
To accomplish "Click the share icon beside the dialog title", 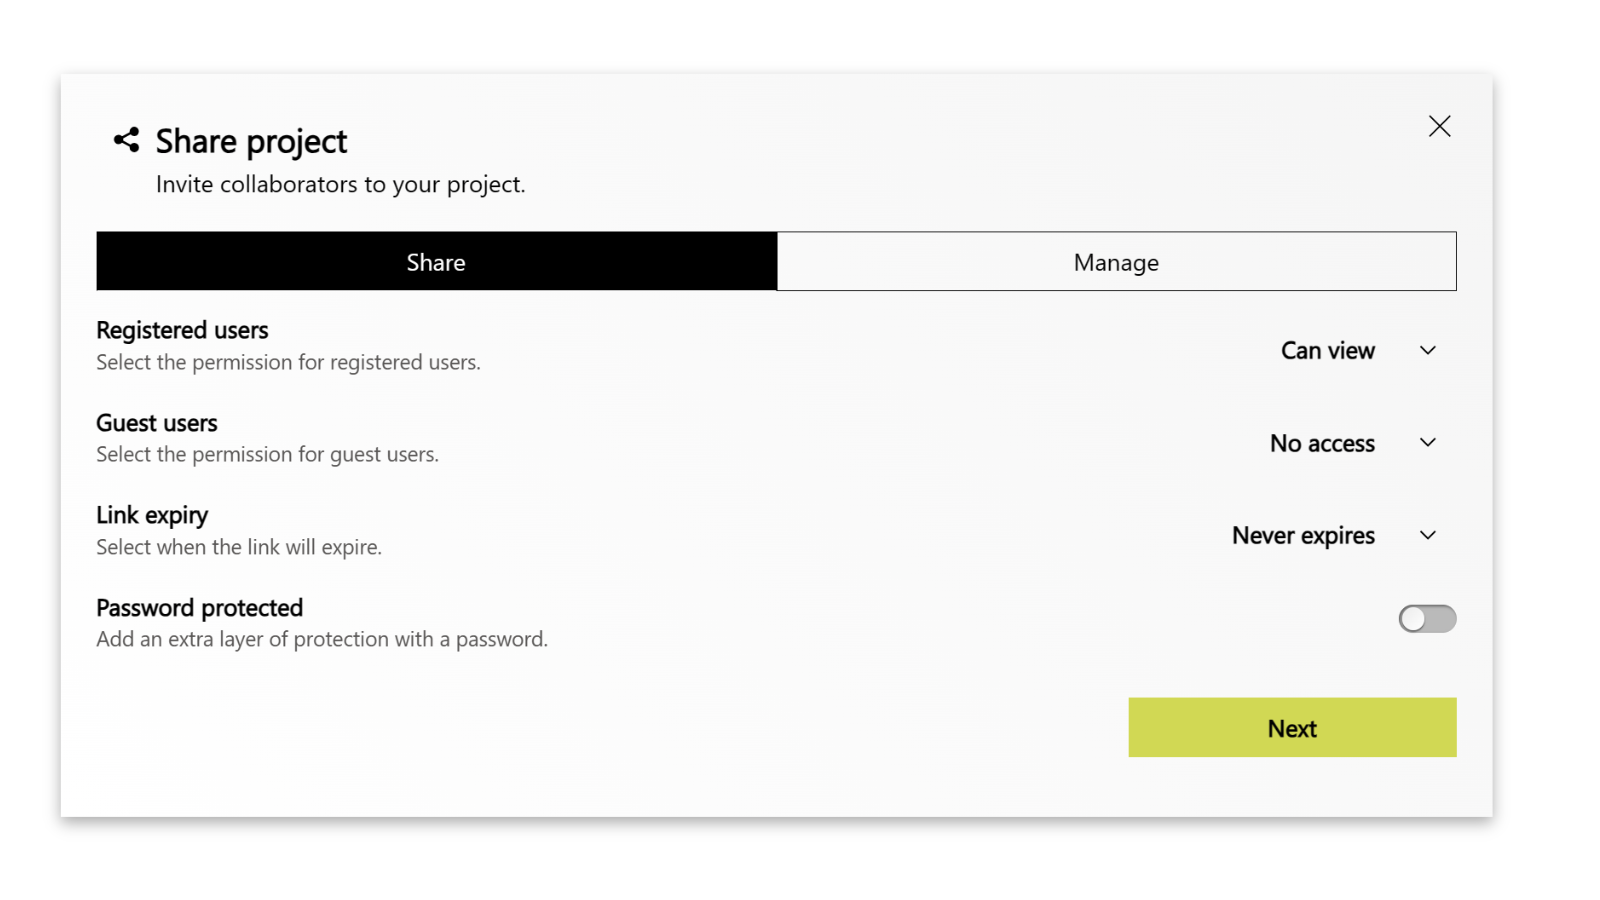I will 126,140.
